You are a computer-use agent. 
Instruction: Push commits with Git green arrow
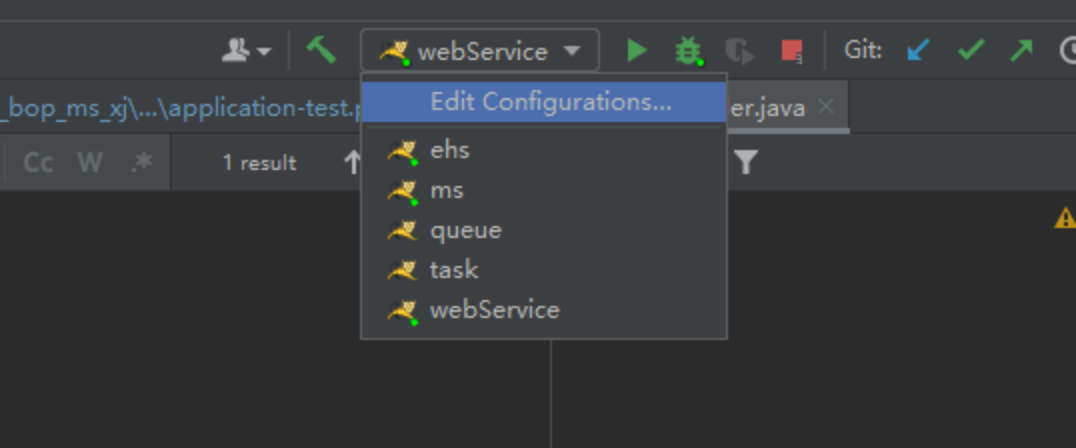tap(1021, 51)
